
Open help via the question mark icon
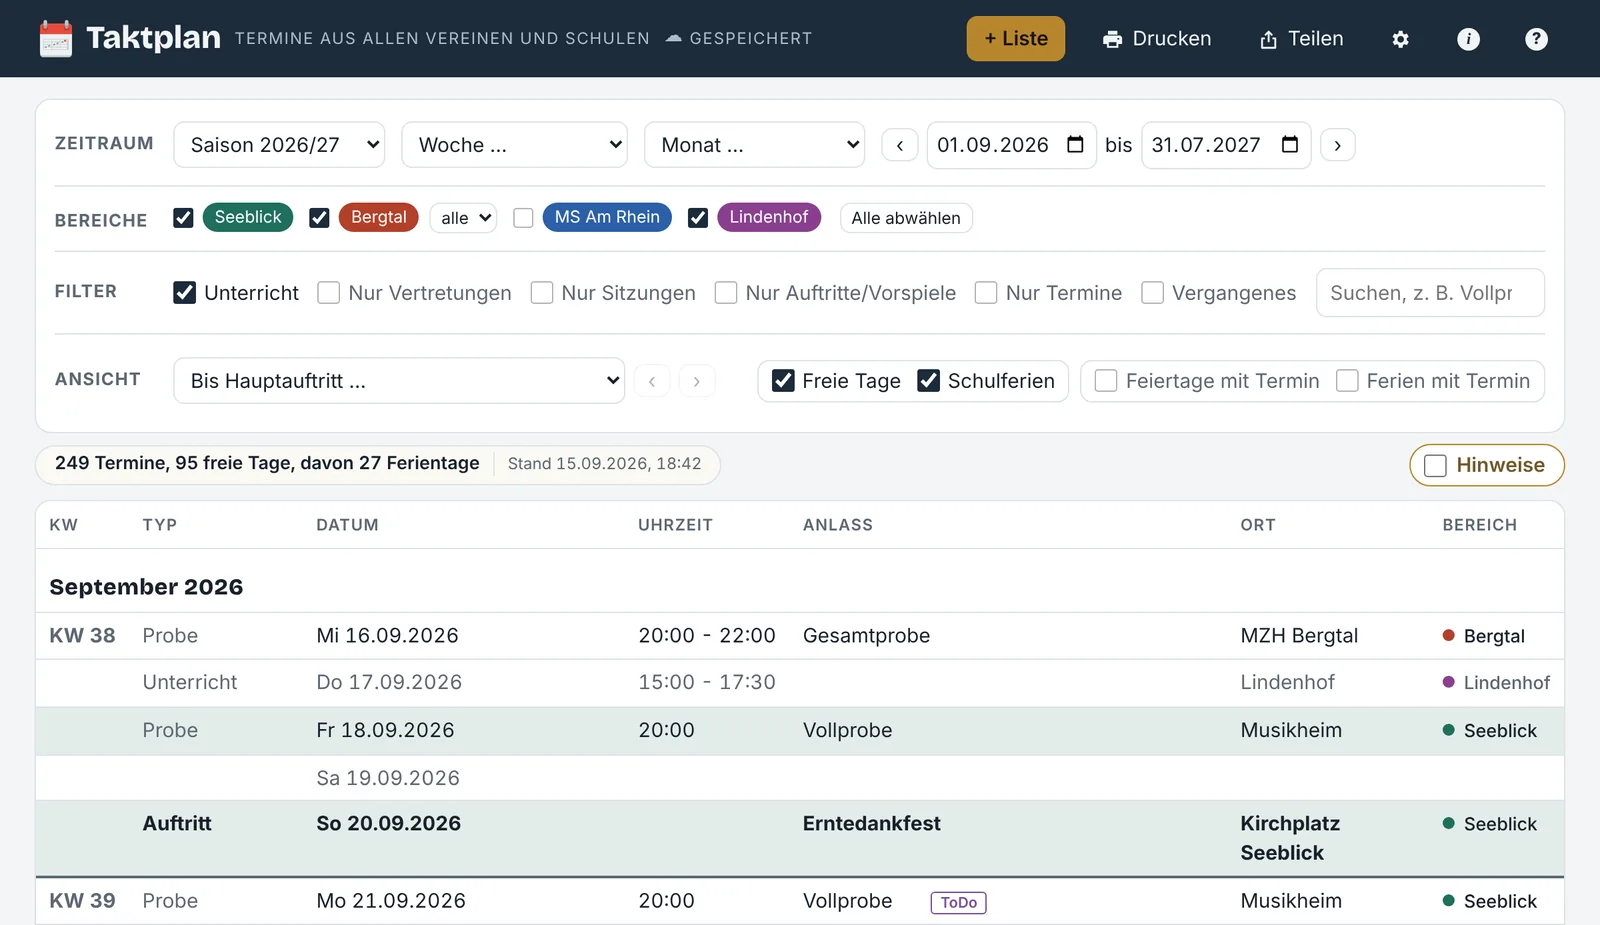(x=1536, y=39)
